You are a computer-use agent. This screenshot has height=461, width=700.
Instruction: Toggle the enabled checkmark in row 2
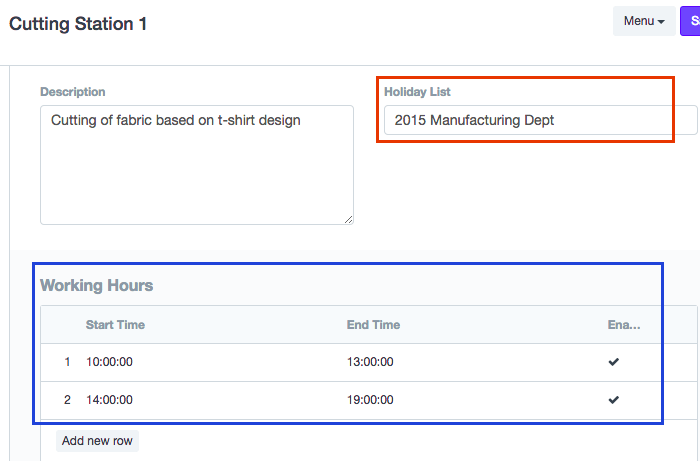click(x=614, y=400)
